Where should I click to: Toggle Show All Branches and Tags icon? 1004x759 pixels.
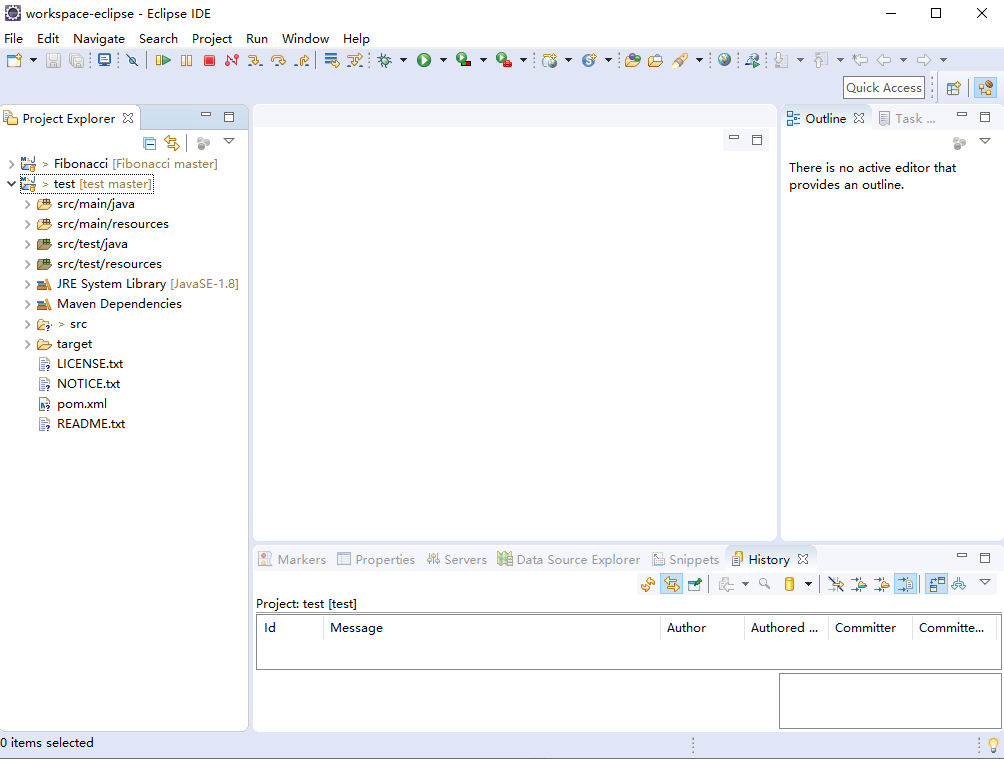[959, 584]
